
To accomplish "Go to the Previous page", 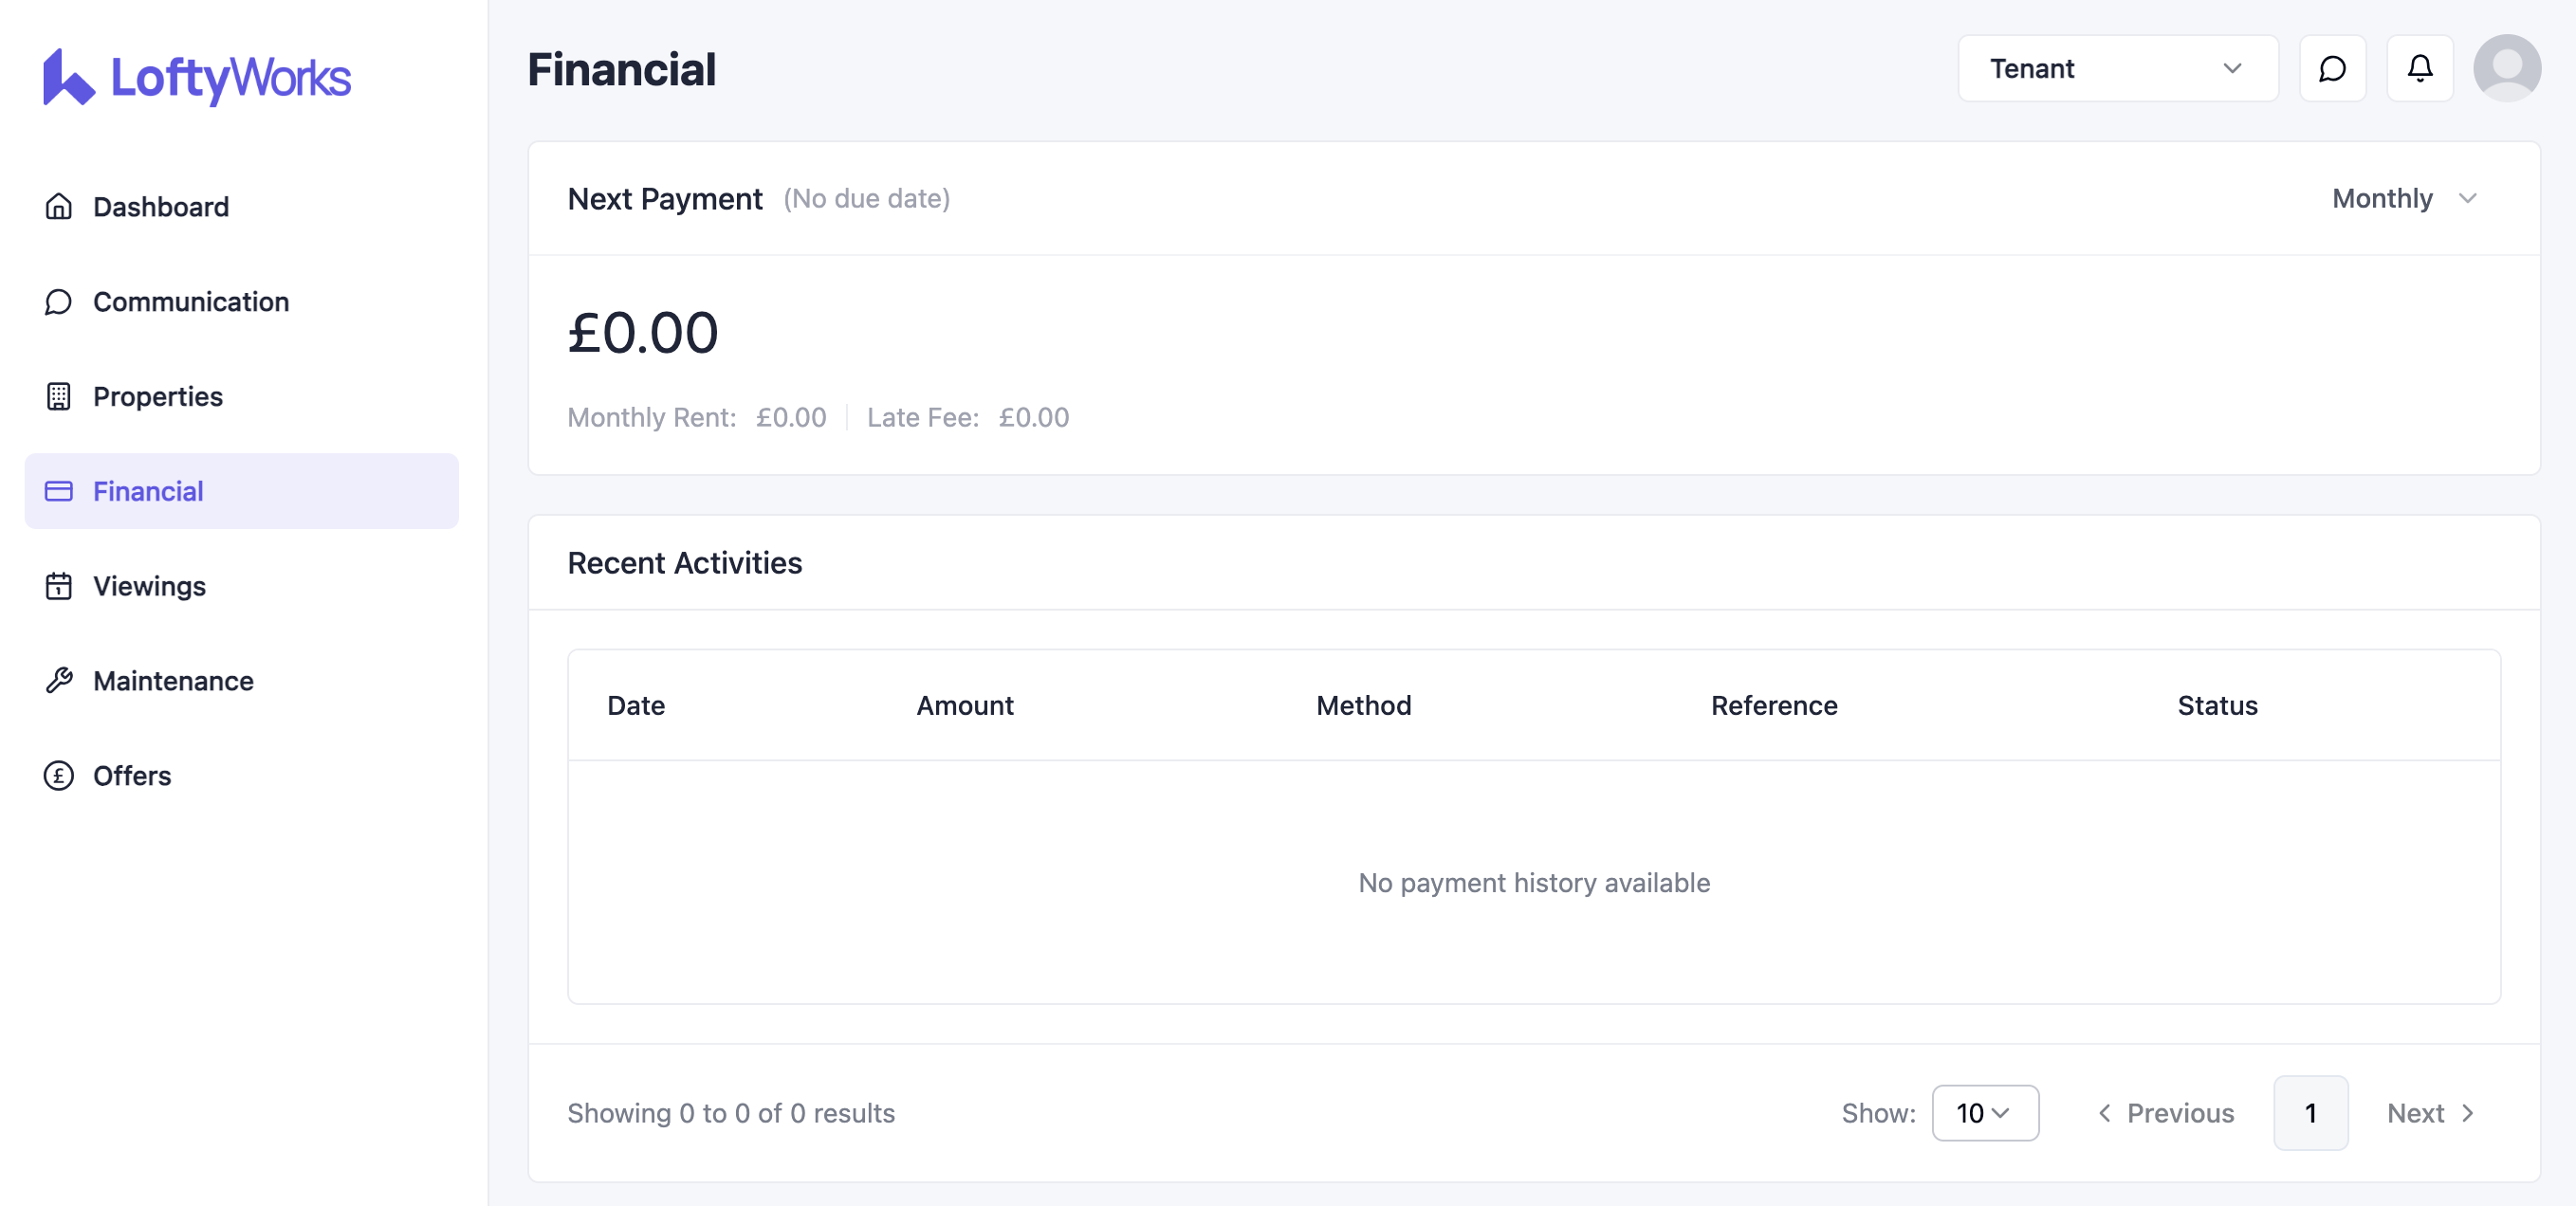I will tap(2165, 1113).
